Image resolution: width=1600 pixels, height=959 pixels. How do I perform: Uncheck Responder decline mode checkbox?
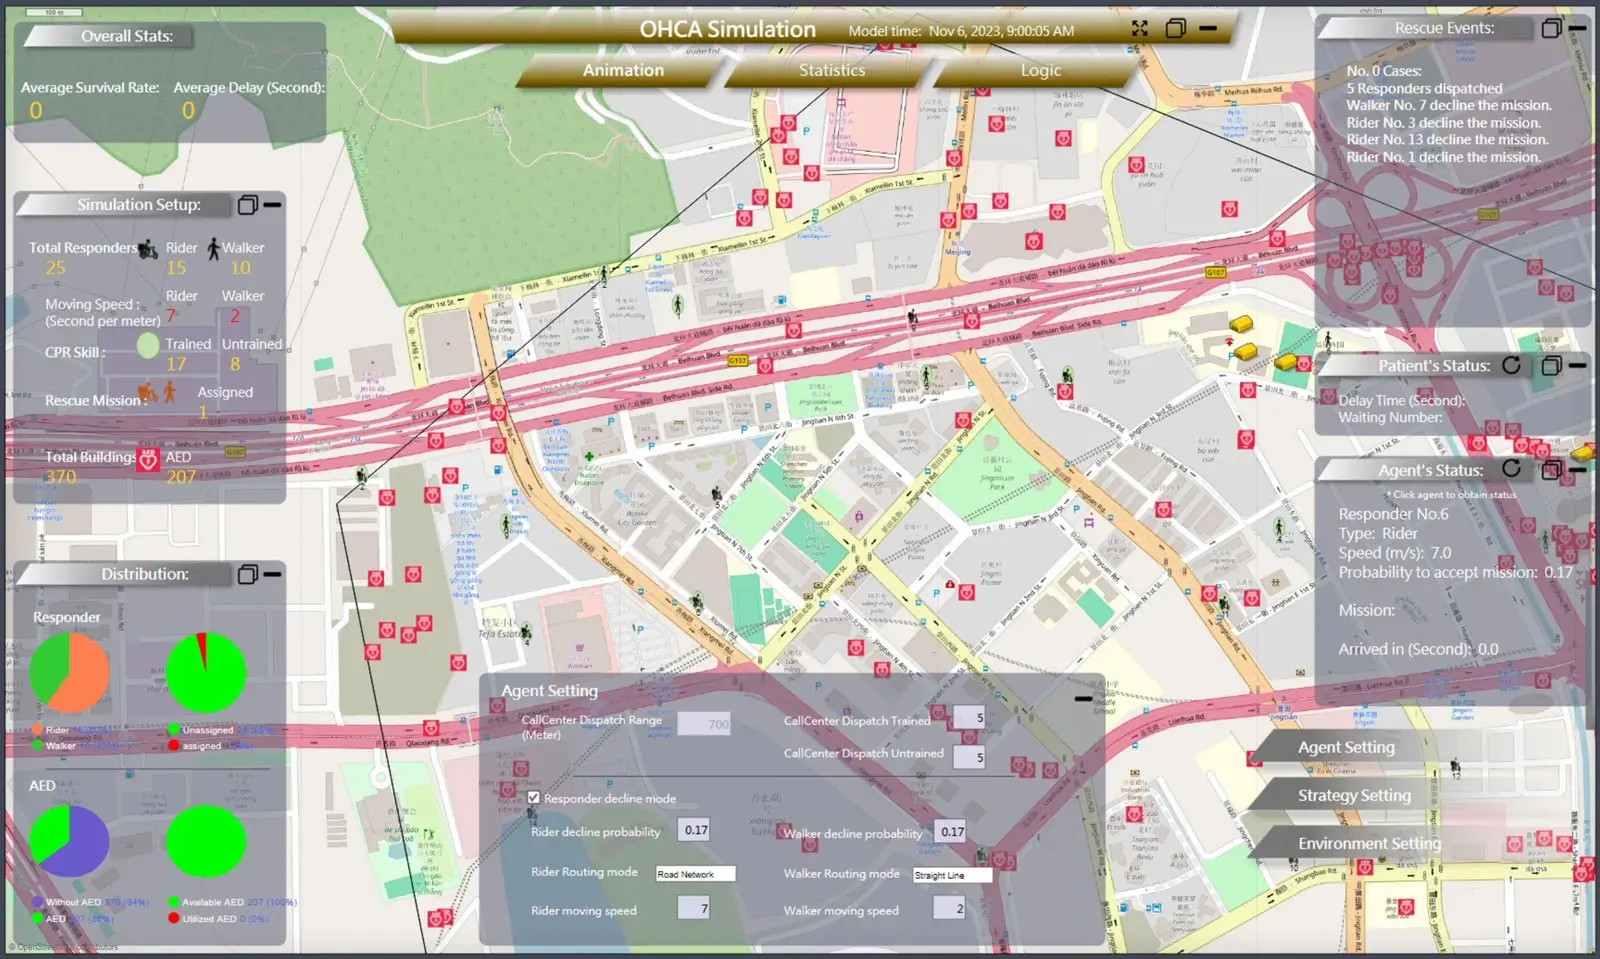[534, 798]
